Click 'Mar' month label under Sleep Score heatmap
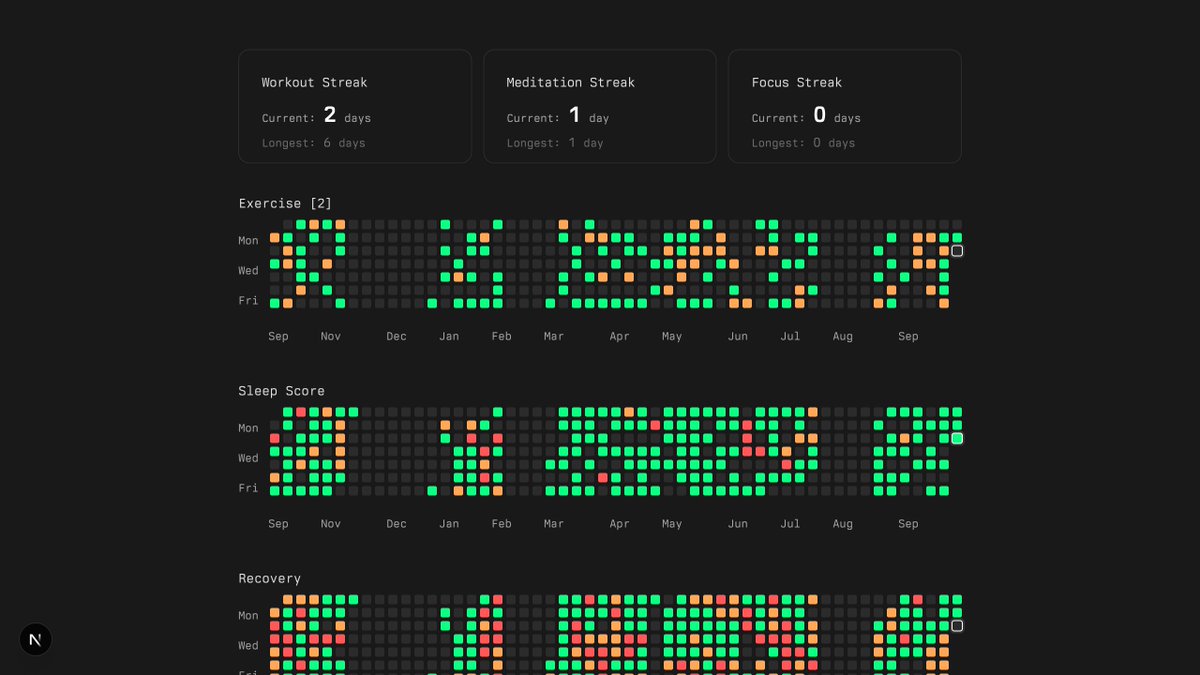 point(554,523)
